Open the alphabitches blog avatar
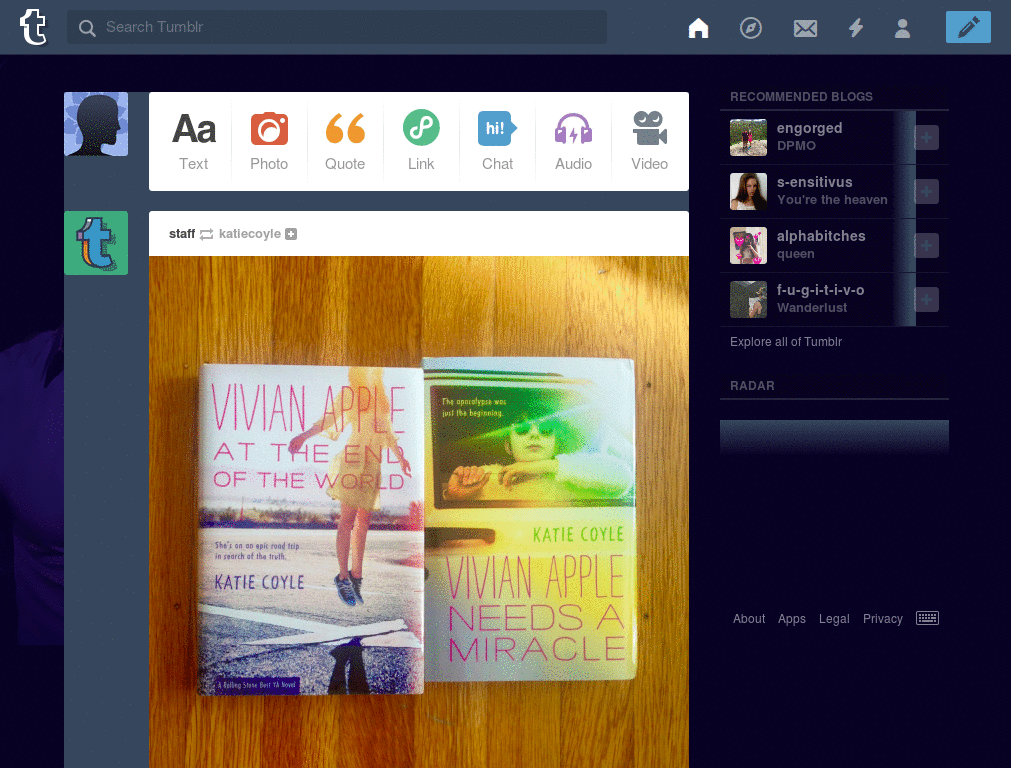This screenshot has width=1024, height=768. pos(748,246)
